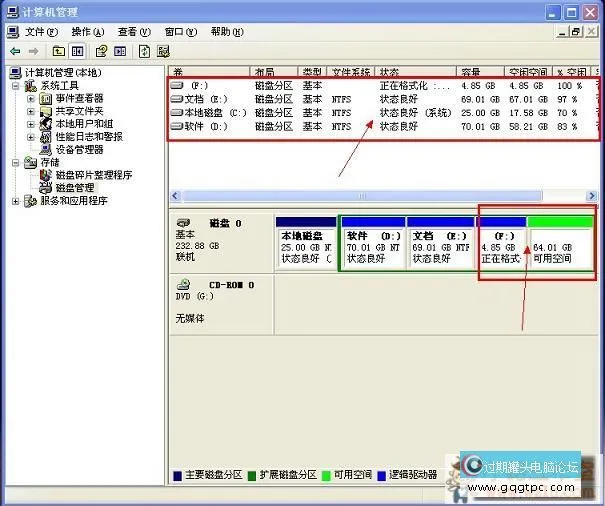
Task: Open the 帮助(H) menu
Action: tap(227, 32)
